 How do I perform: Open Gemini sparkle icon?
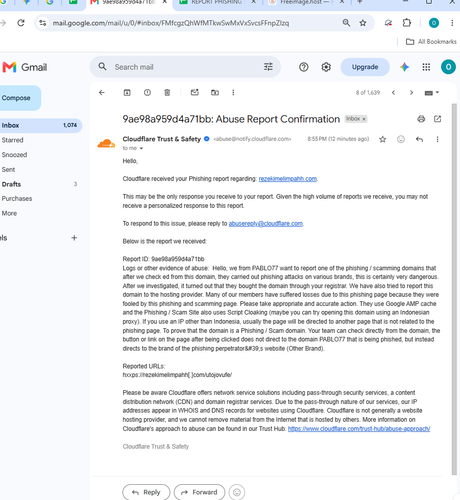(404, 67)
